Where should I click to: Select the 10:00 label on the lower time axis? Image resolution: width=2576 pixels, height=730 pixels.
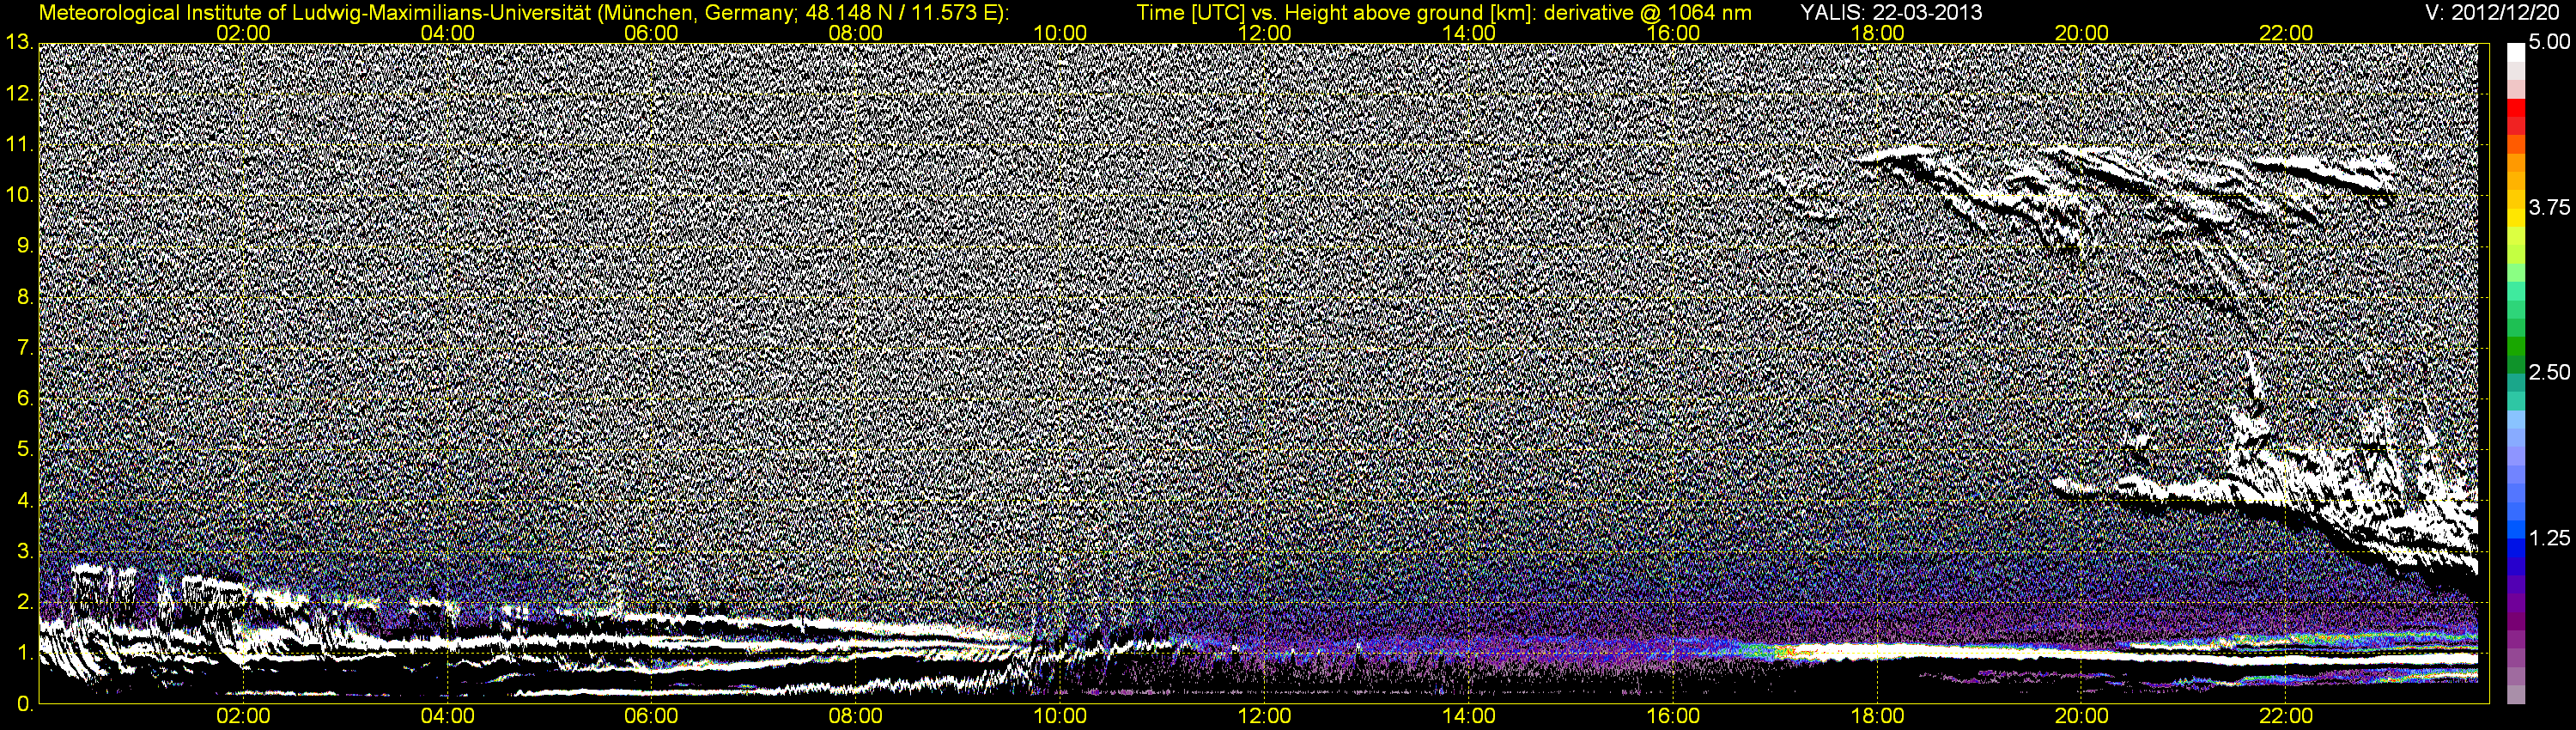tap(1060, 716)
